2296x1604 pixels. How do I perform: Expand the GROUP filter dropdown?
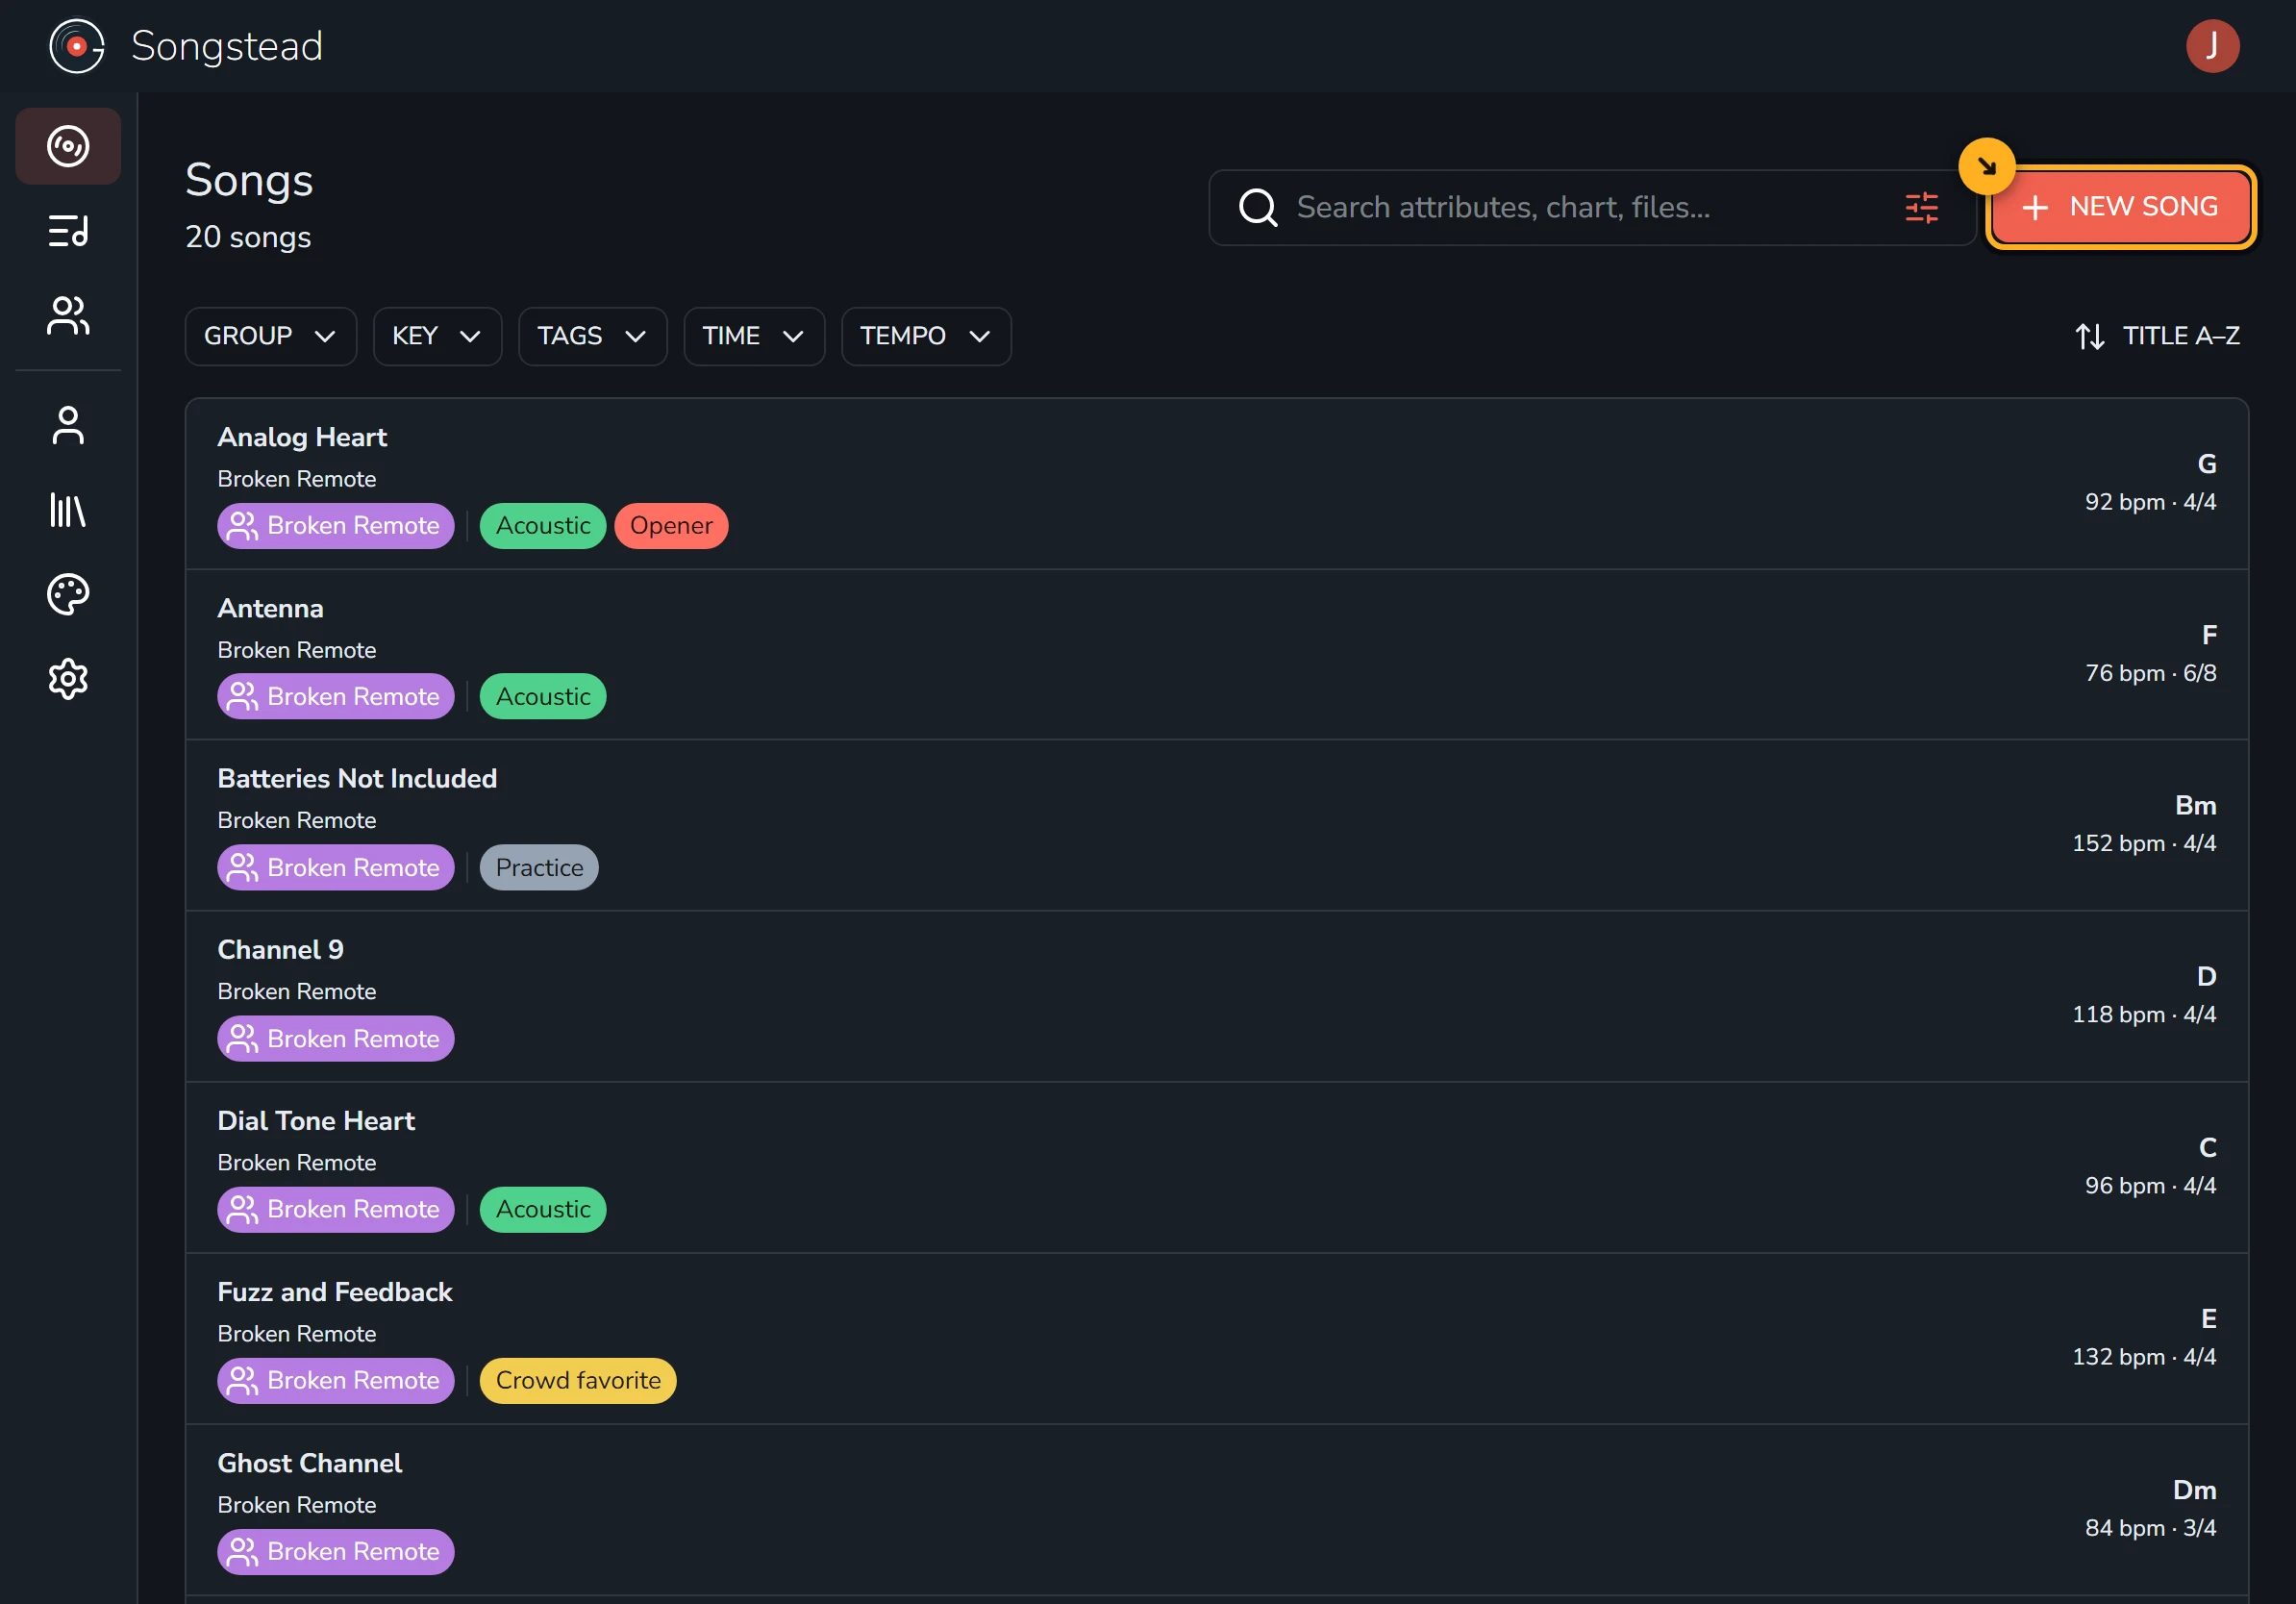[x=270, y=336]
